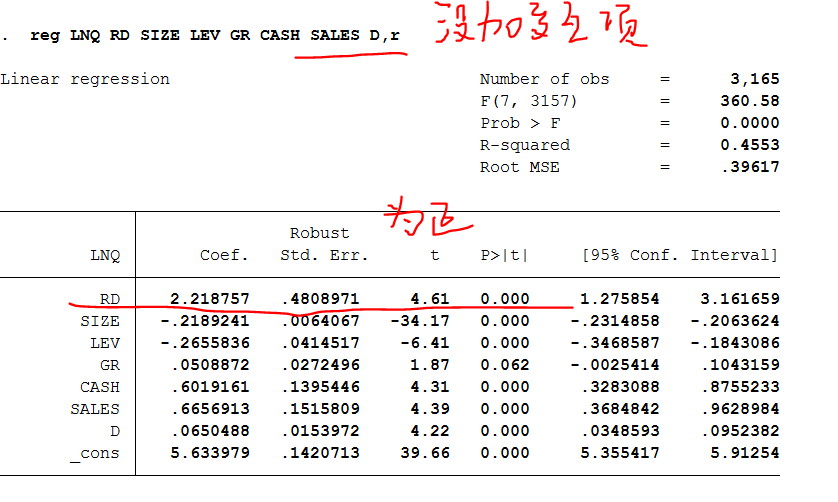Click the command line 'reg LNQ RD SIZE LEV GR CASH SALES D,r'
838x502 pixels.
click(x=215, y=35)
